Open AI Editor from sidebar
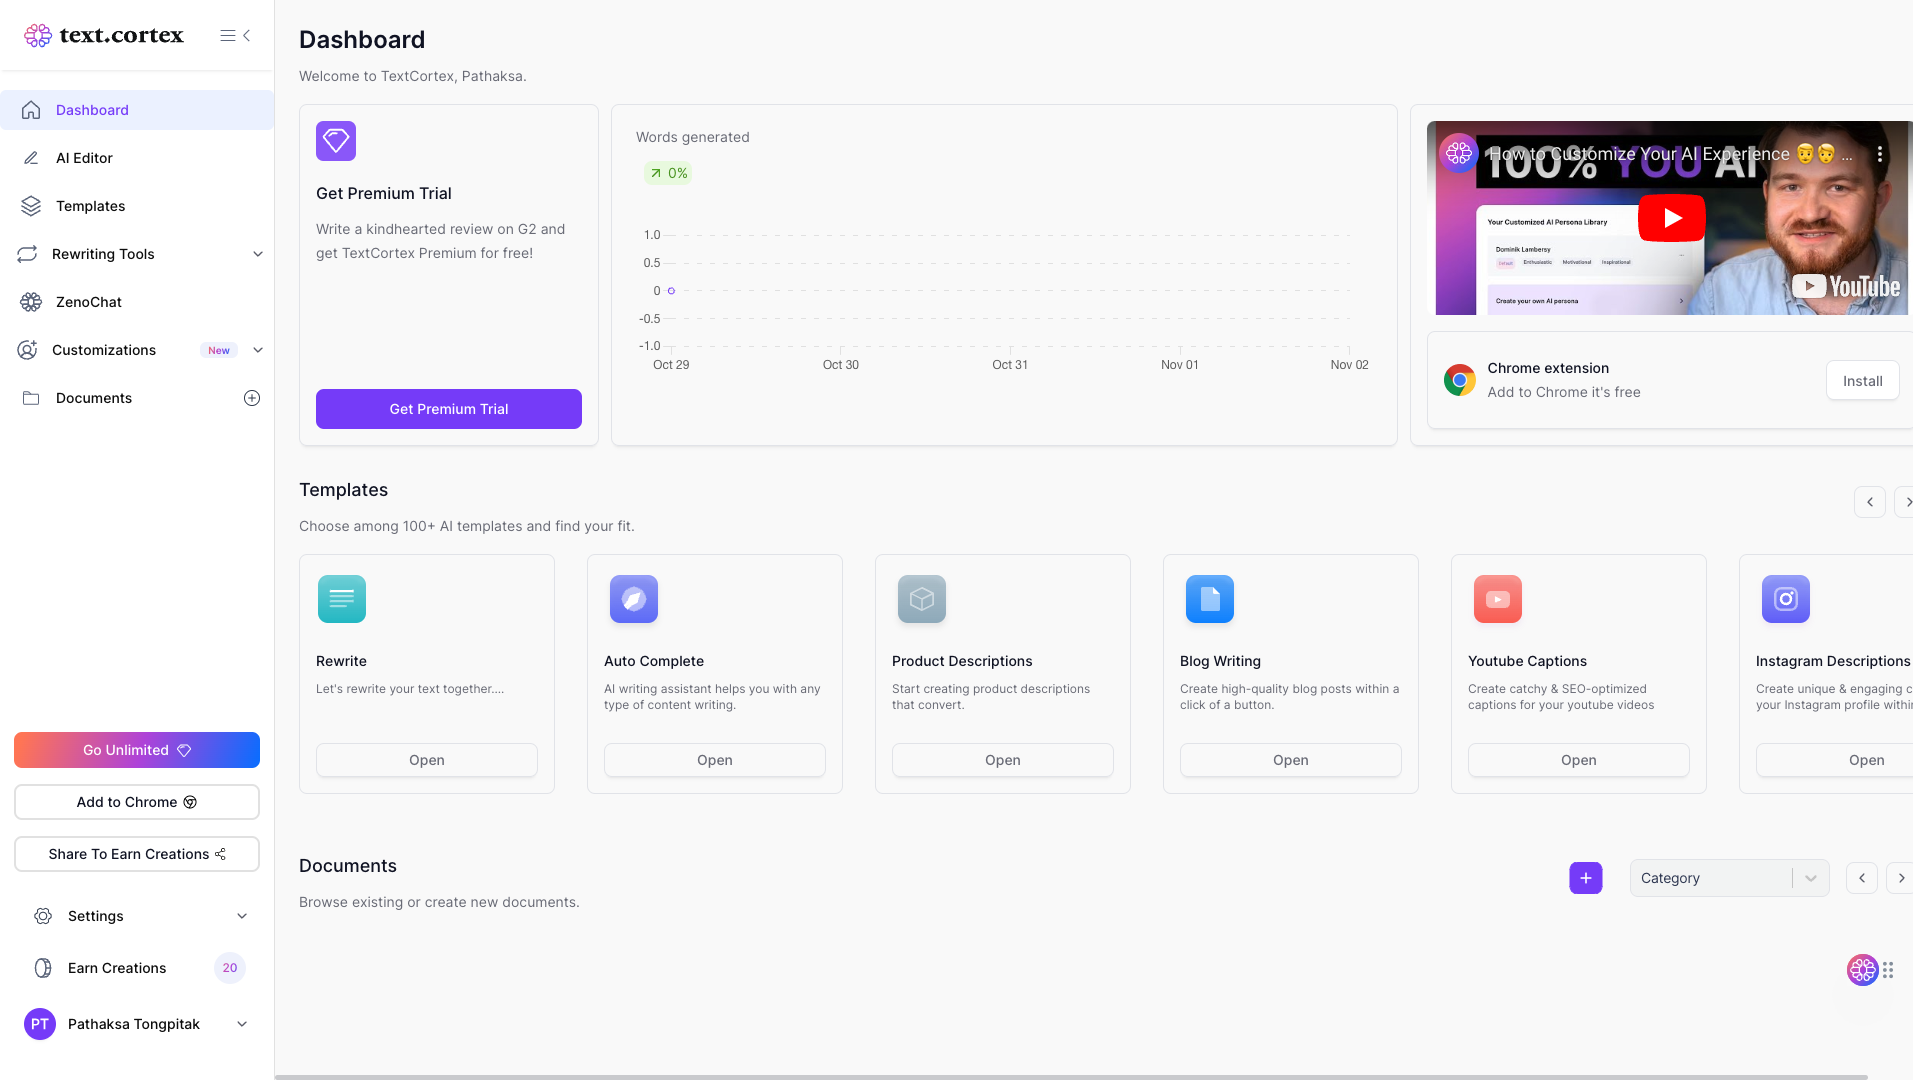The height and width of the screenshot is (1080, 1913). click(x=84, y=158)
